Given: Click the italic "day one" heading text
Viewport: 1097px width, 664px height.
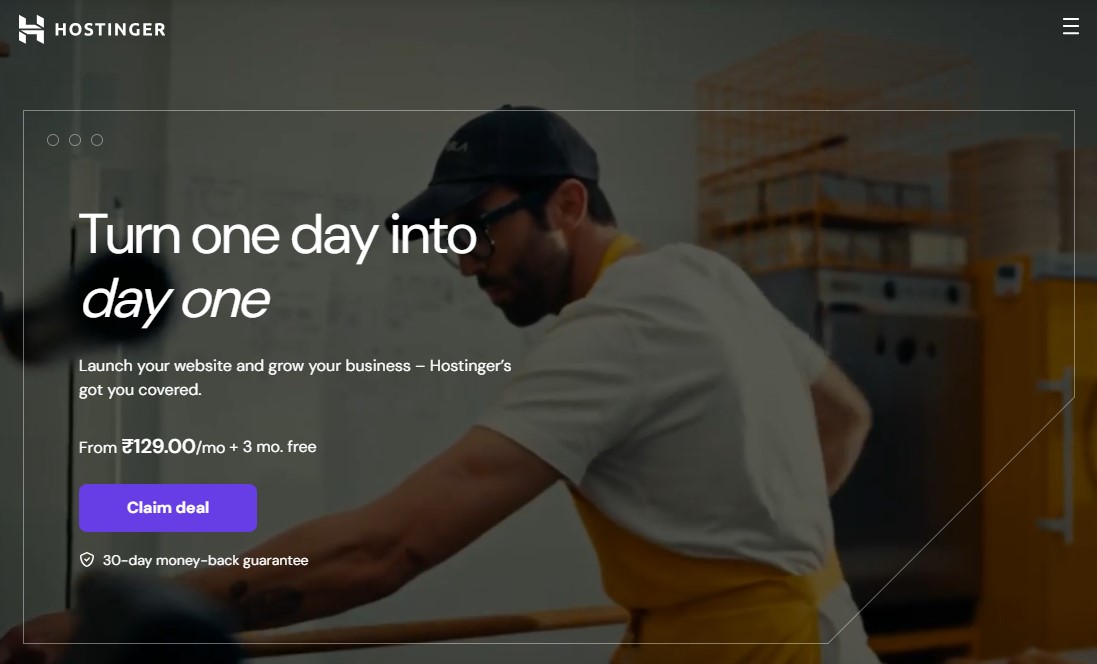Looking at the screenshot, I should click(x=175, y=300).
